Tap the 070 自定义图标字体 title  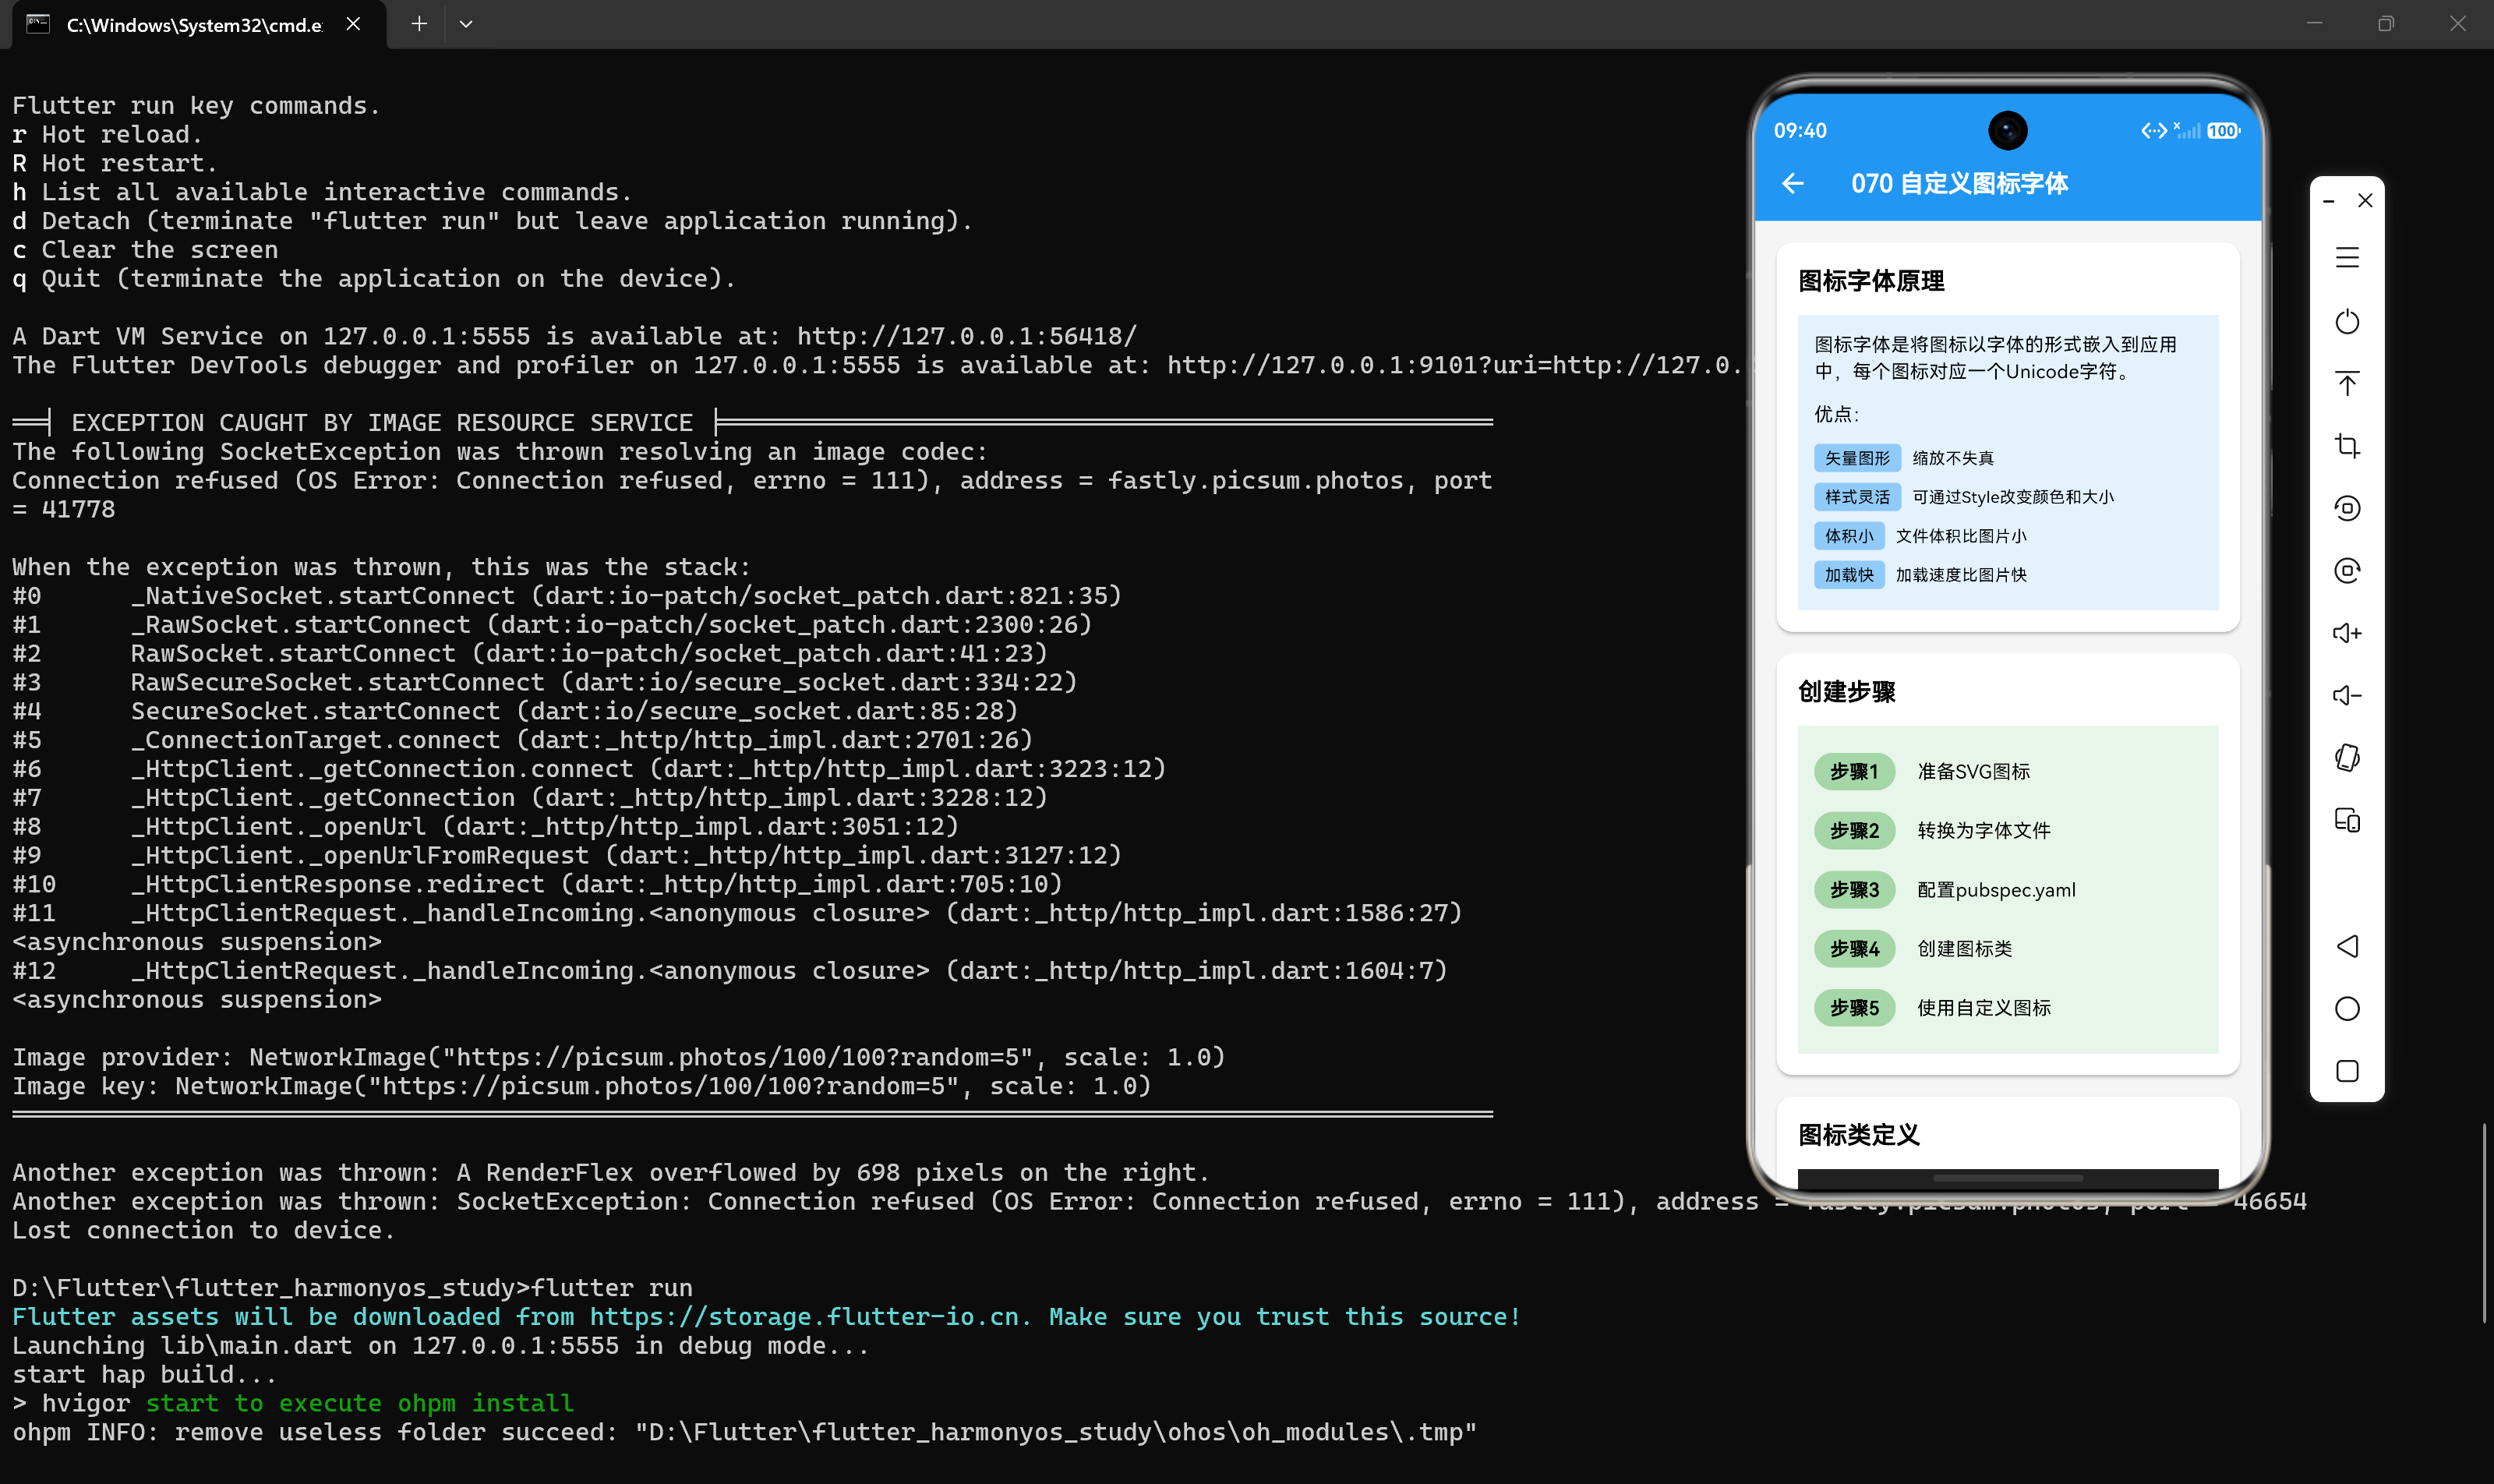click(1959, 184)
